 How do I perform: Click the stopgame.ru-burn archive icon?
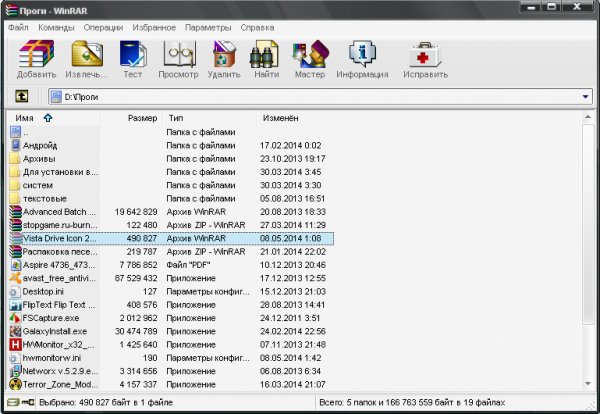click(15, 225)
